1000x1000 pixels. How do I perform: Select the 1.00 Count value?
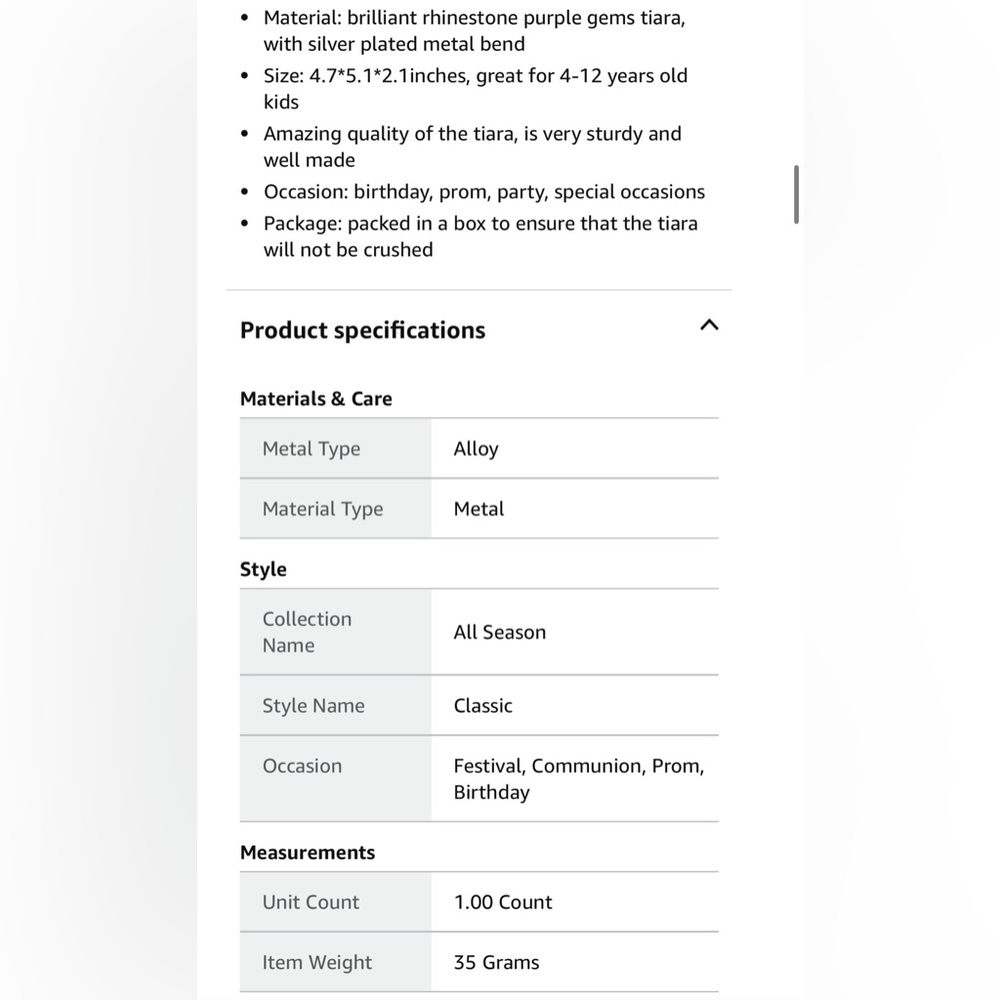tap(503, 902)
